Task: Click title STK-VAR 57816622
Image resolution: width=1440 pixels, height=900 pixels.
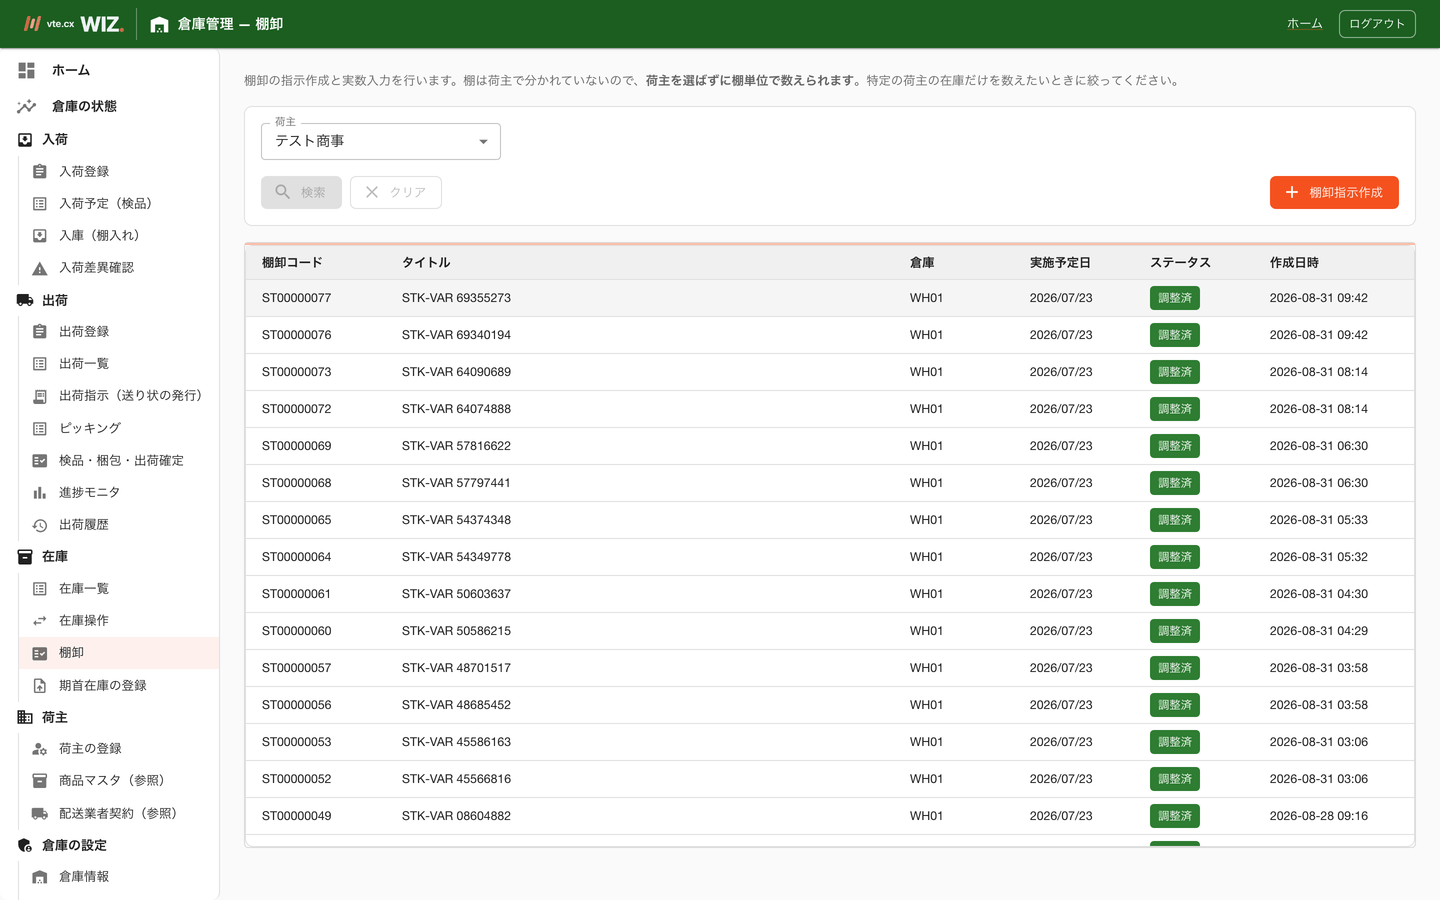Action: [456, 446]
